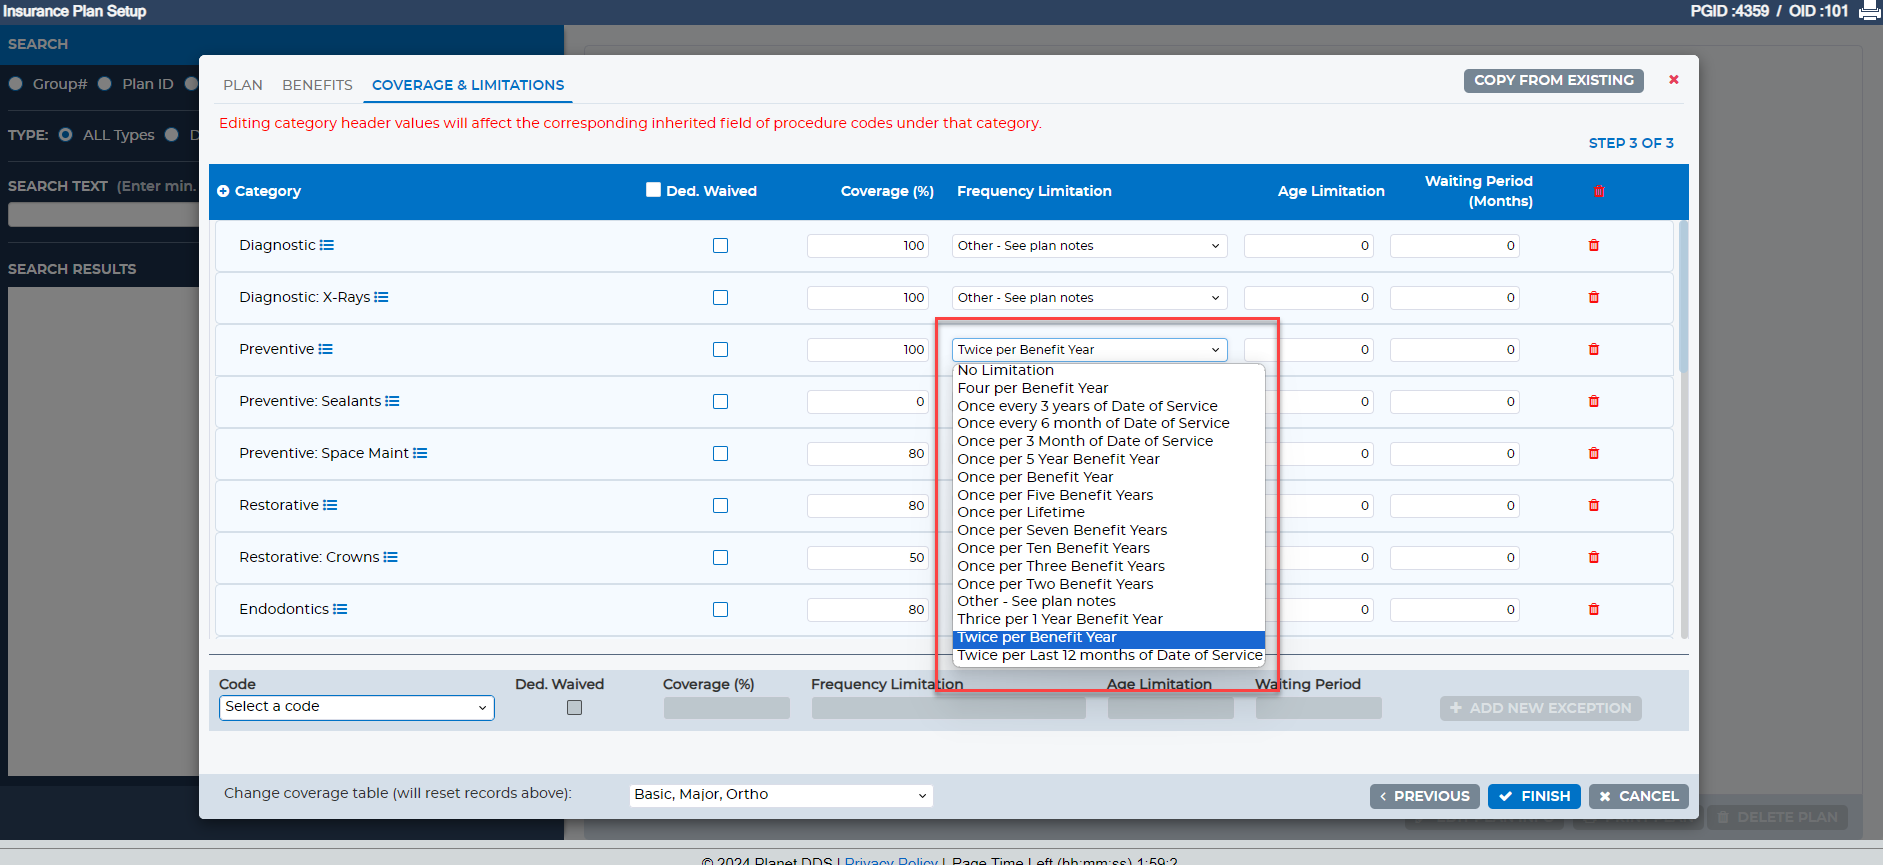The image size is (1883, 865).
Task: Check Ded. Waived for Restorative
Action: click(x=720, y=505)
